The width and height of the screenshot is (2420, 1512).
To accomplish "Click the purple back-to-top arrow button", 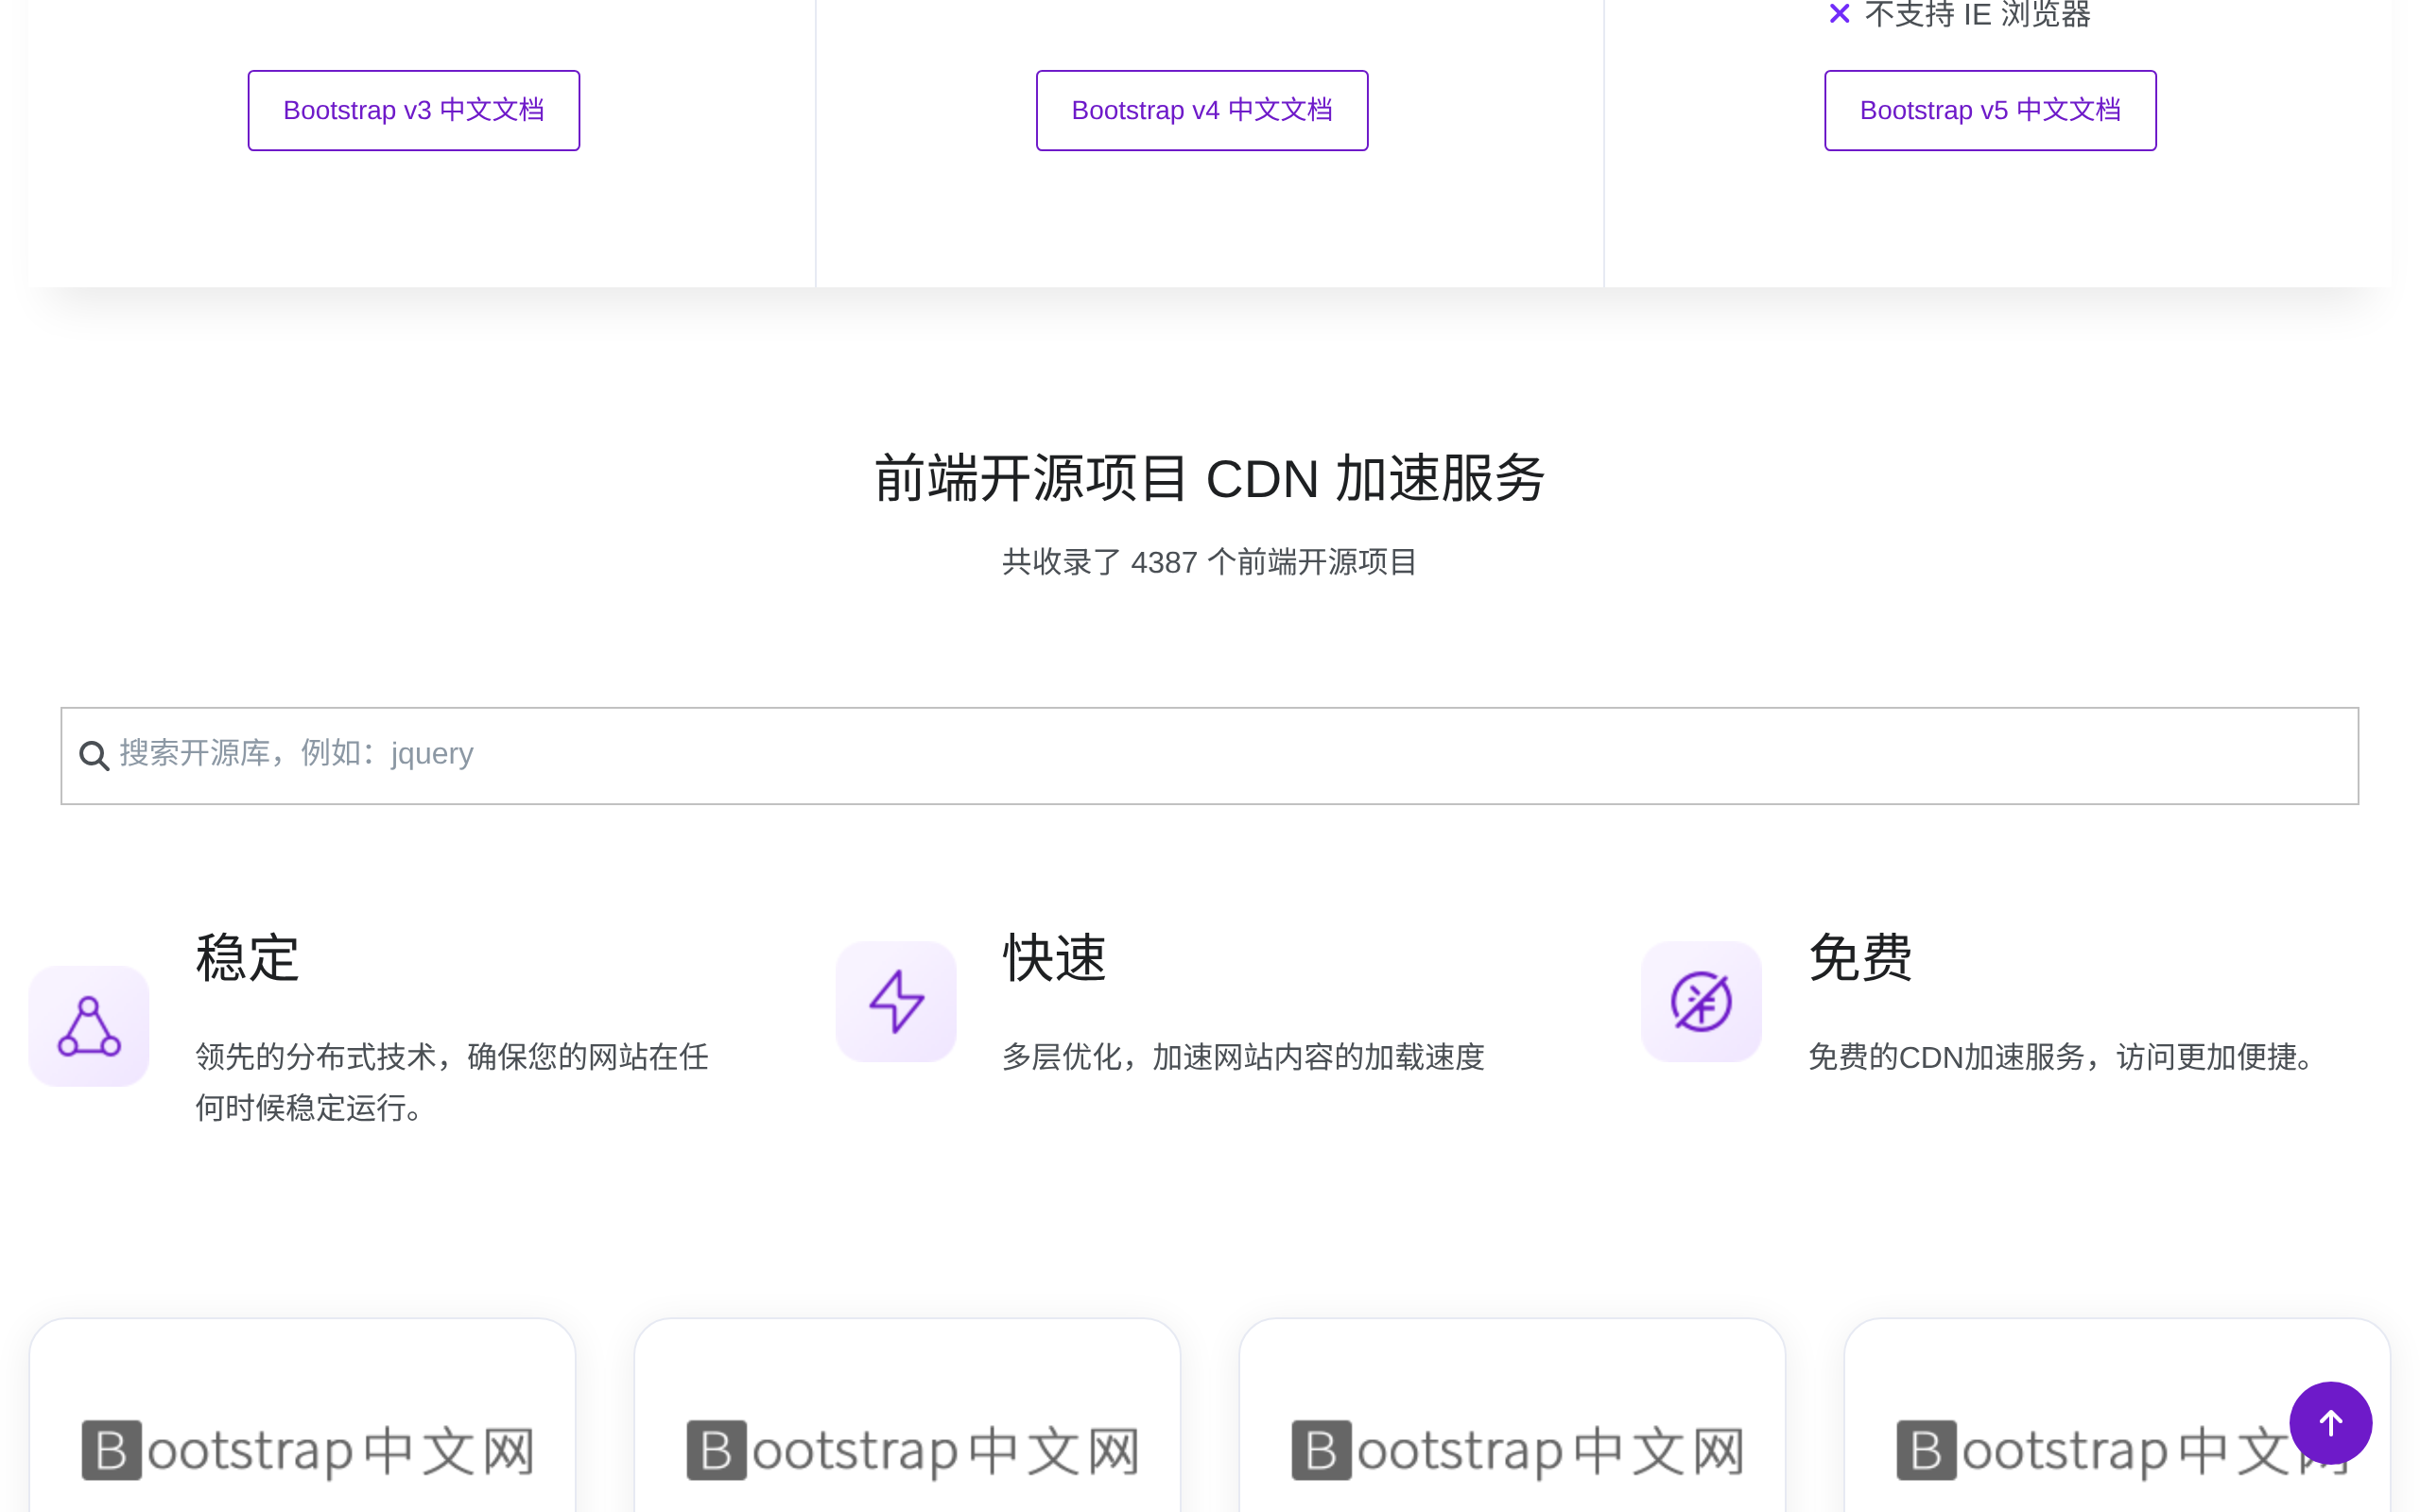I will (2330, 1422).
